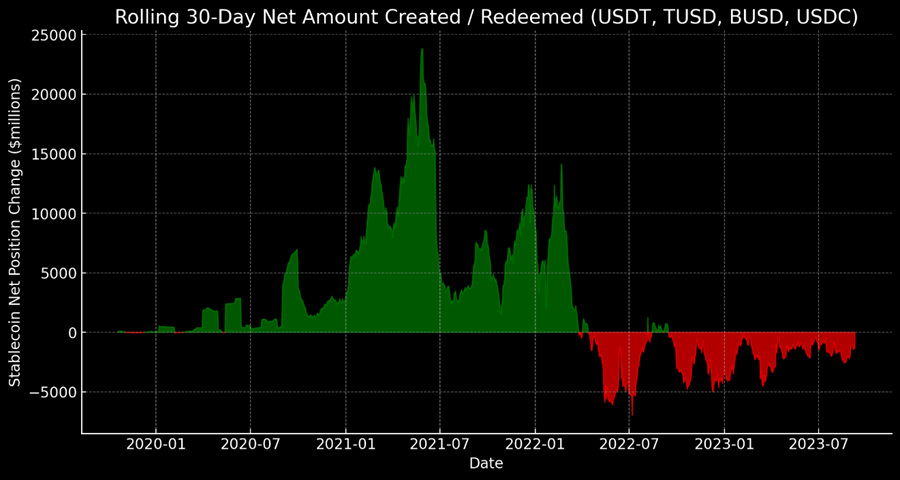This screenshot has width=900, height=480.
Task: Click the x-axis tick label 2023-07
Action: 818,443
